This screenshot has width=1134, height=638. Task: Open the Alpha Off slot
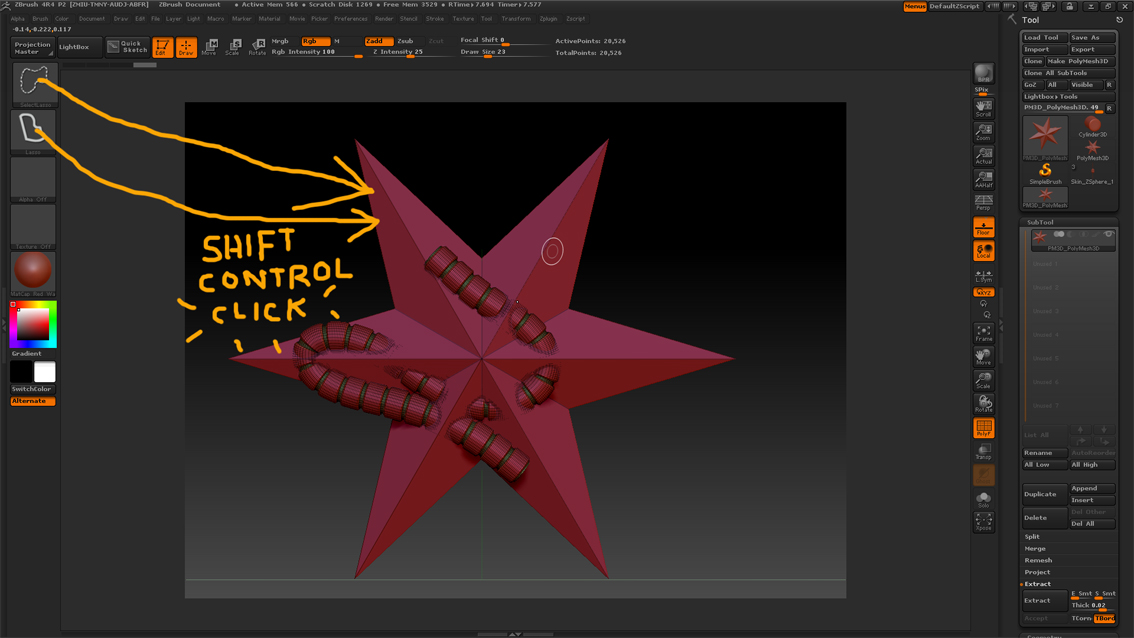tap(33, 179)
